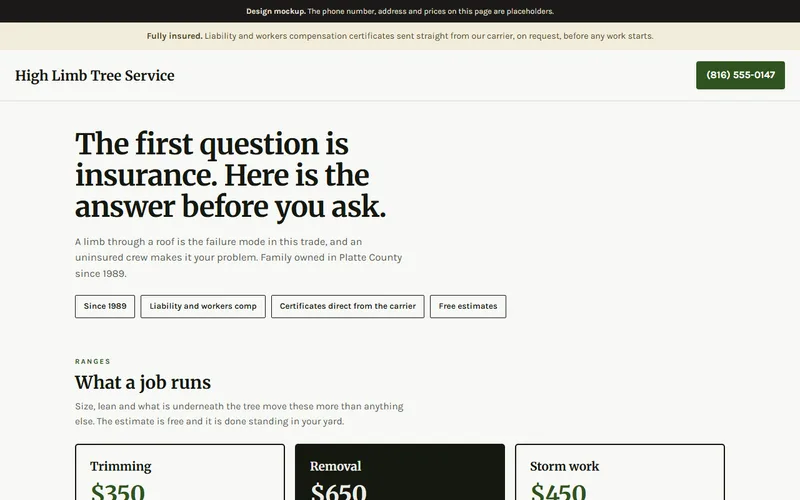800x500 pixels.
Task: Call the (816) 555-0147 phone button
Action: pyautogui.click(x=740, y=75)
